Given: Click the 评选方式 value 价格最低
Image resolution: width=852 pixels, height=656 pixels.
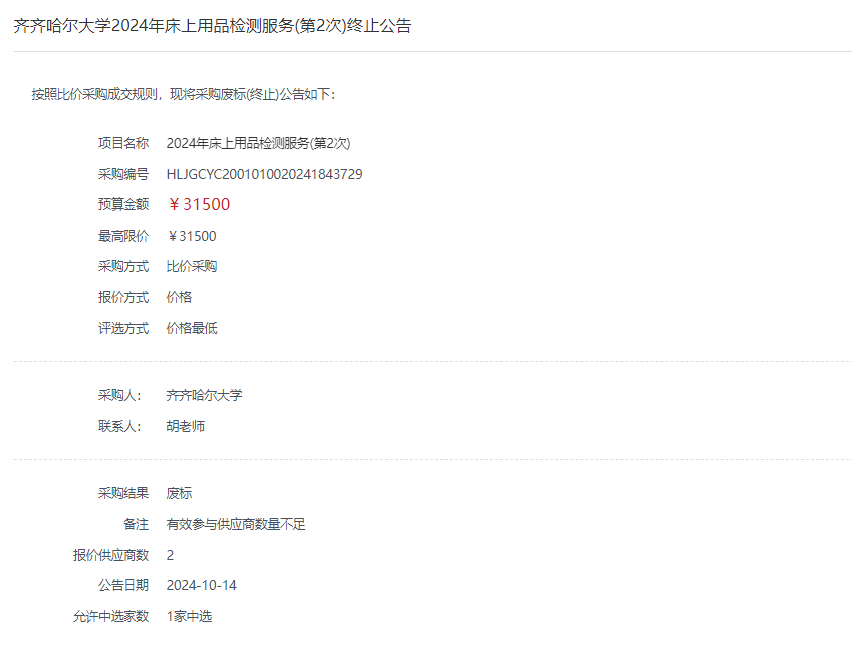Looking at the screenshot, I should 191,328.
